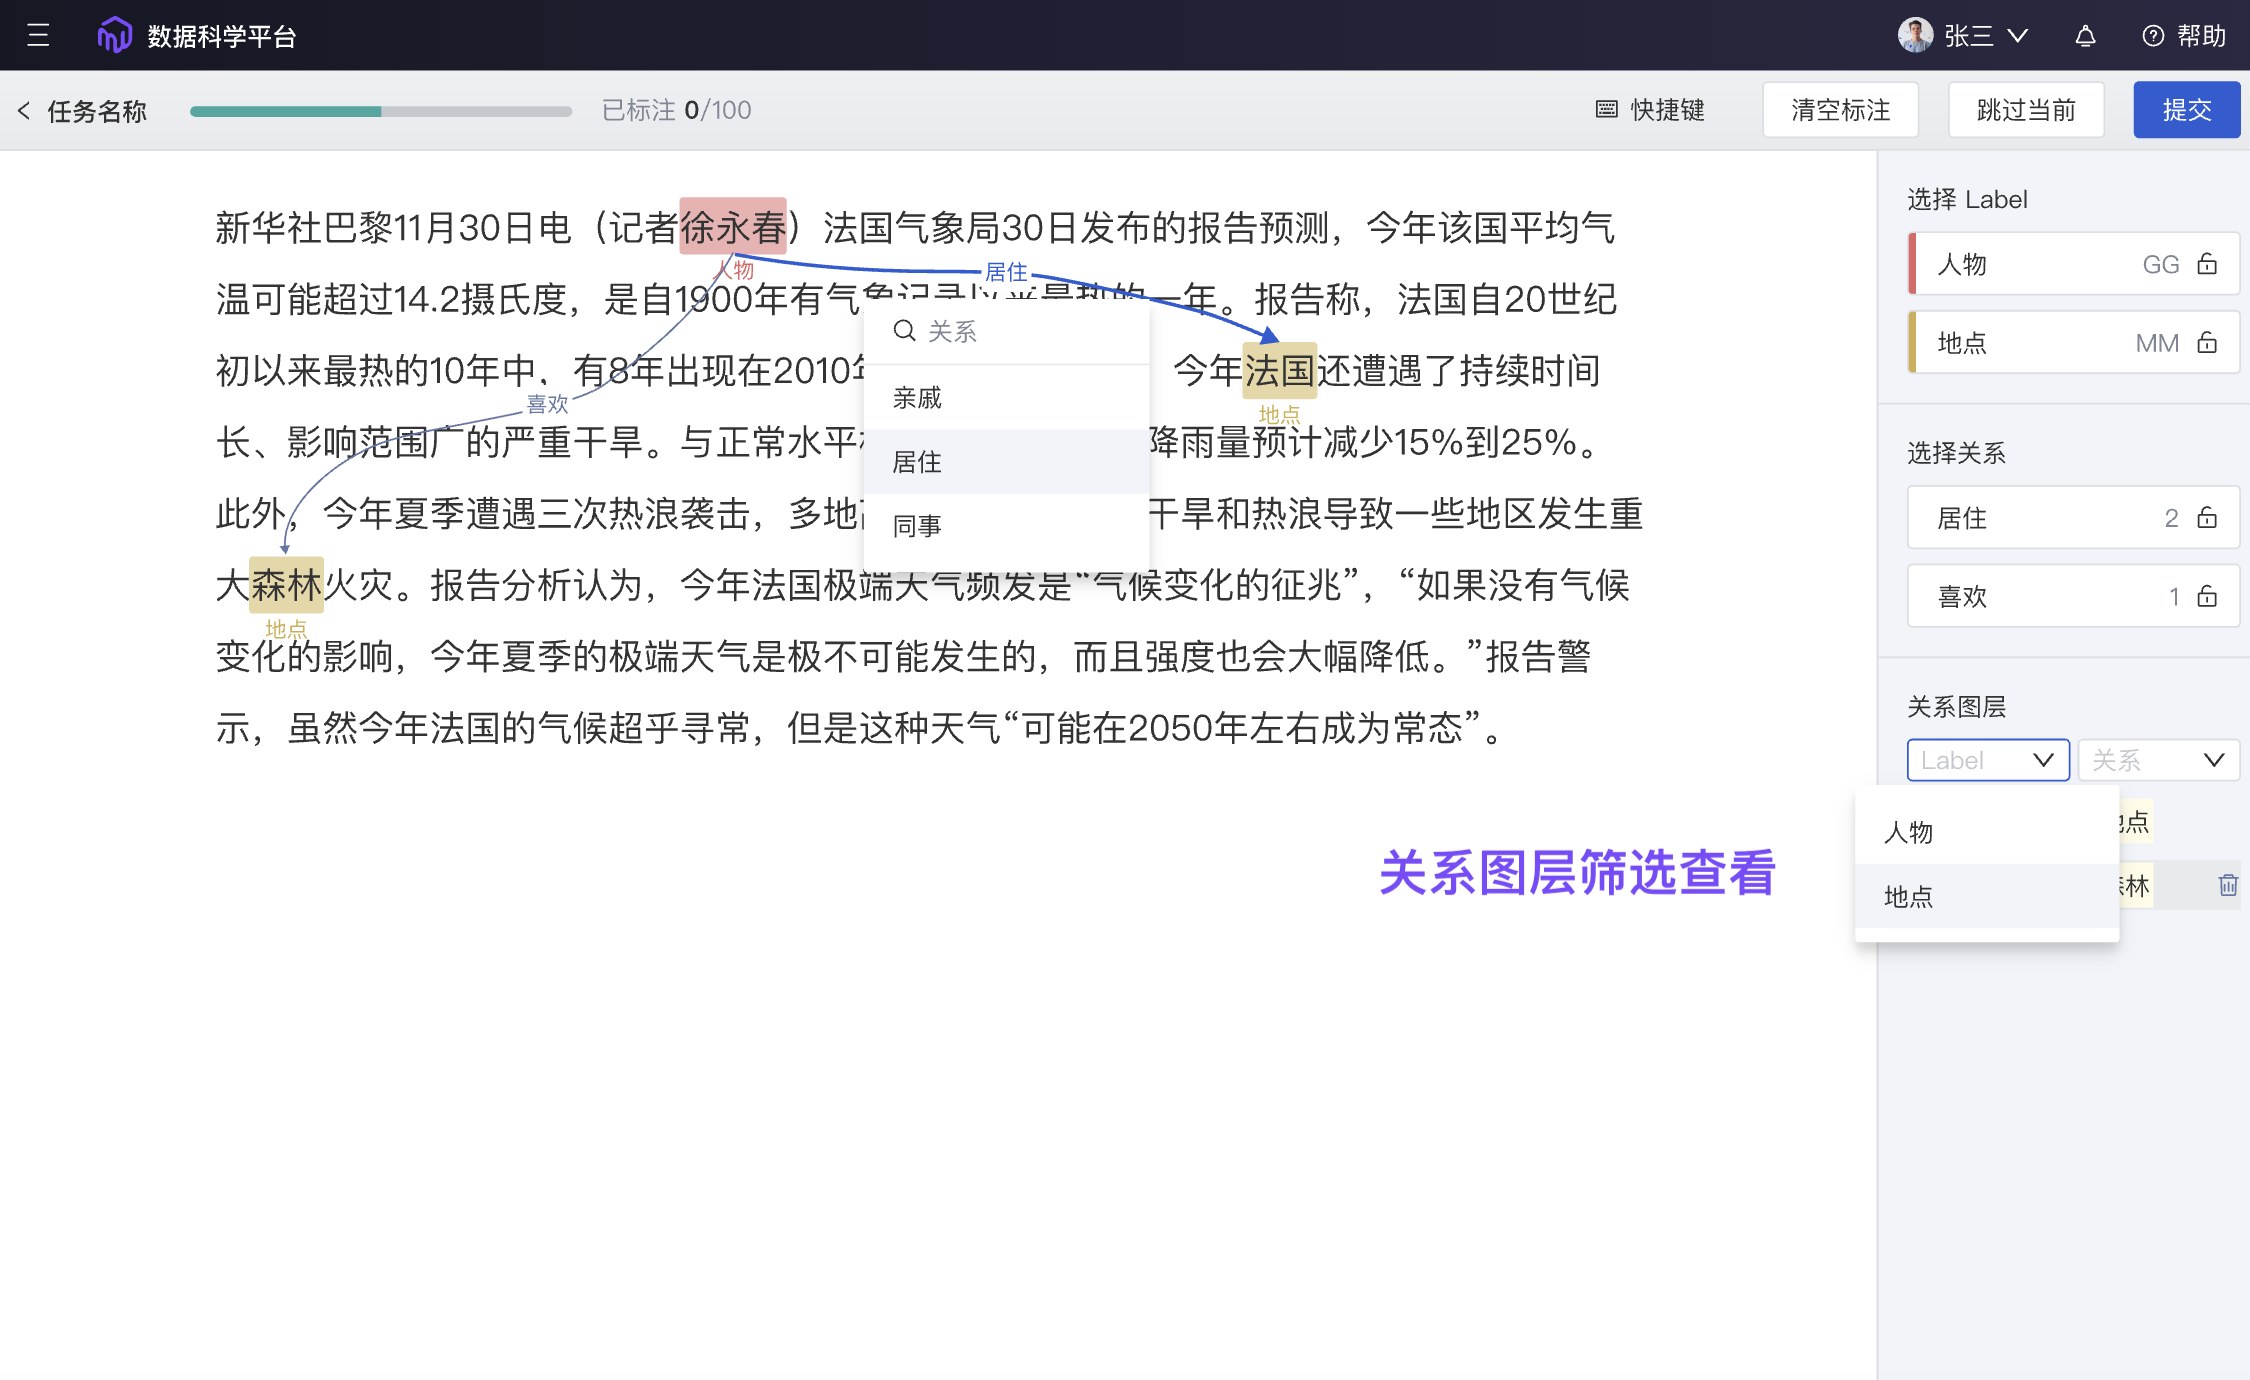Click the annotation progress bar

pos(380,111)
